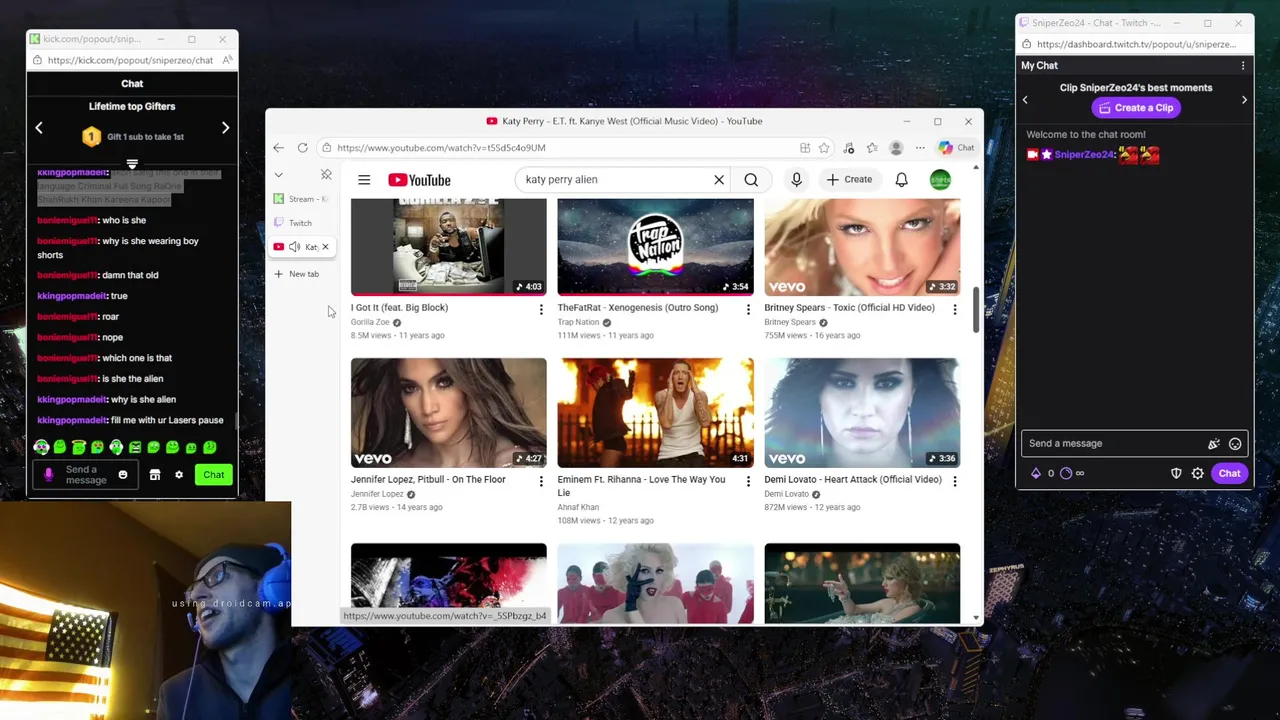Open the browser Copilot Chat button
This screenshot has height=720, width=1280.
(957, 148)
